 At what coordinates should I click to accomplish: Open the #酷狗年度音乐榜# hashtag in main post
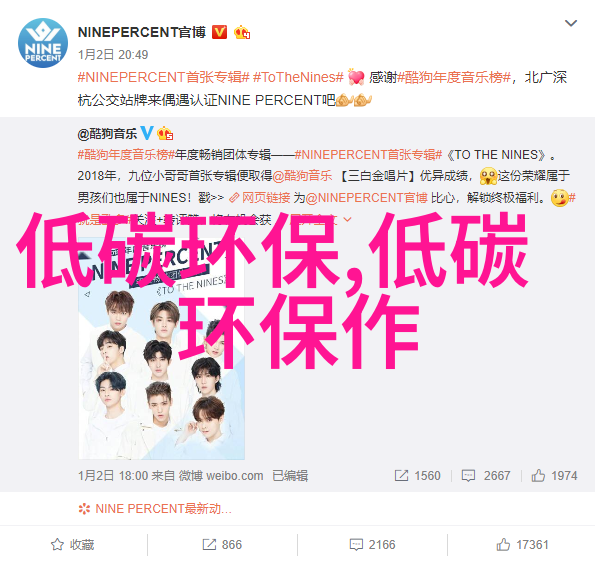tap(454, 77)
